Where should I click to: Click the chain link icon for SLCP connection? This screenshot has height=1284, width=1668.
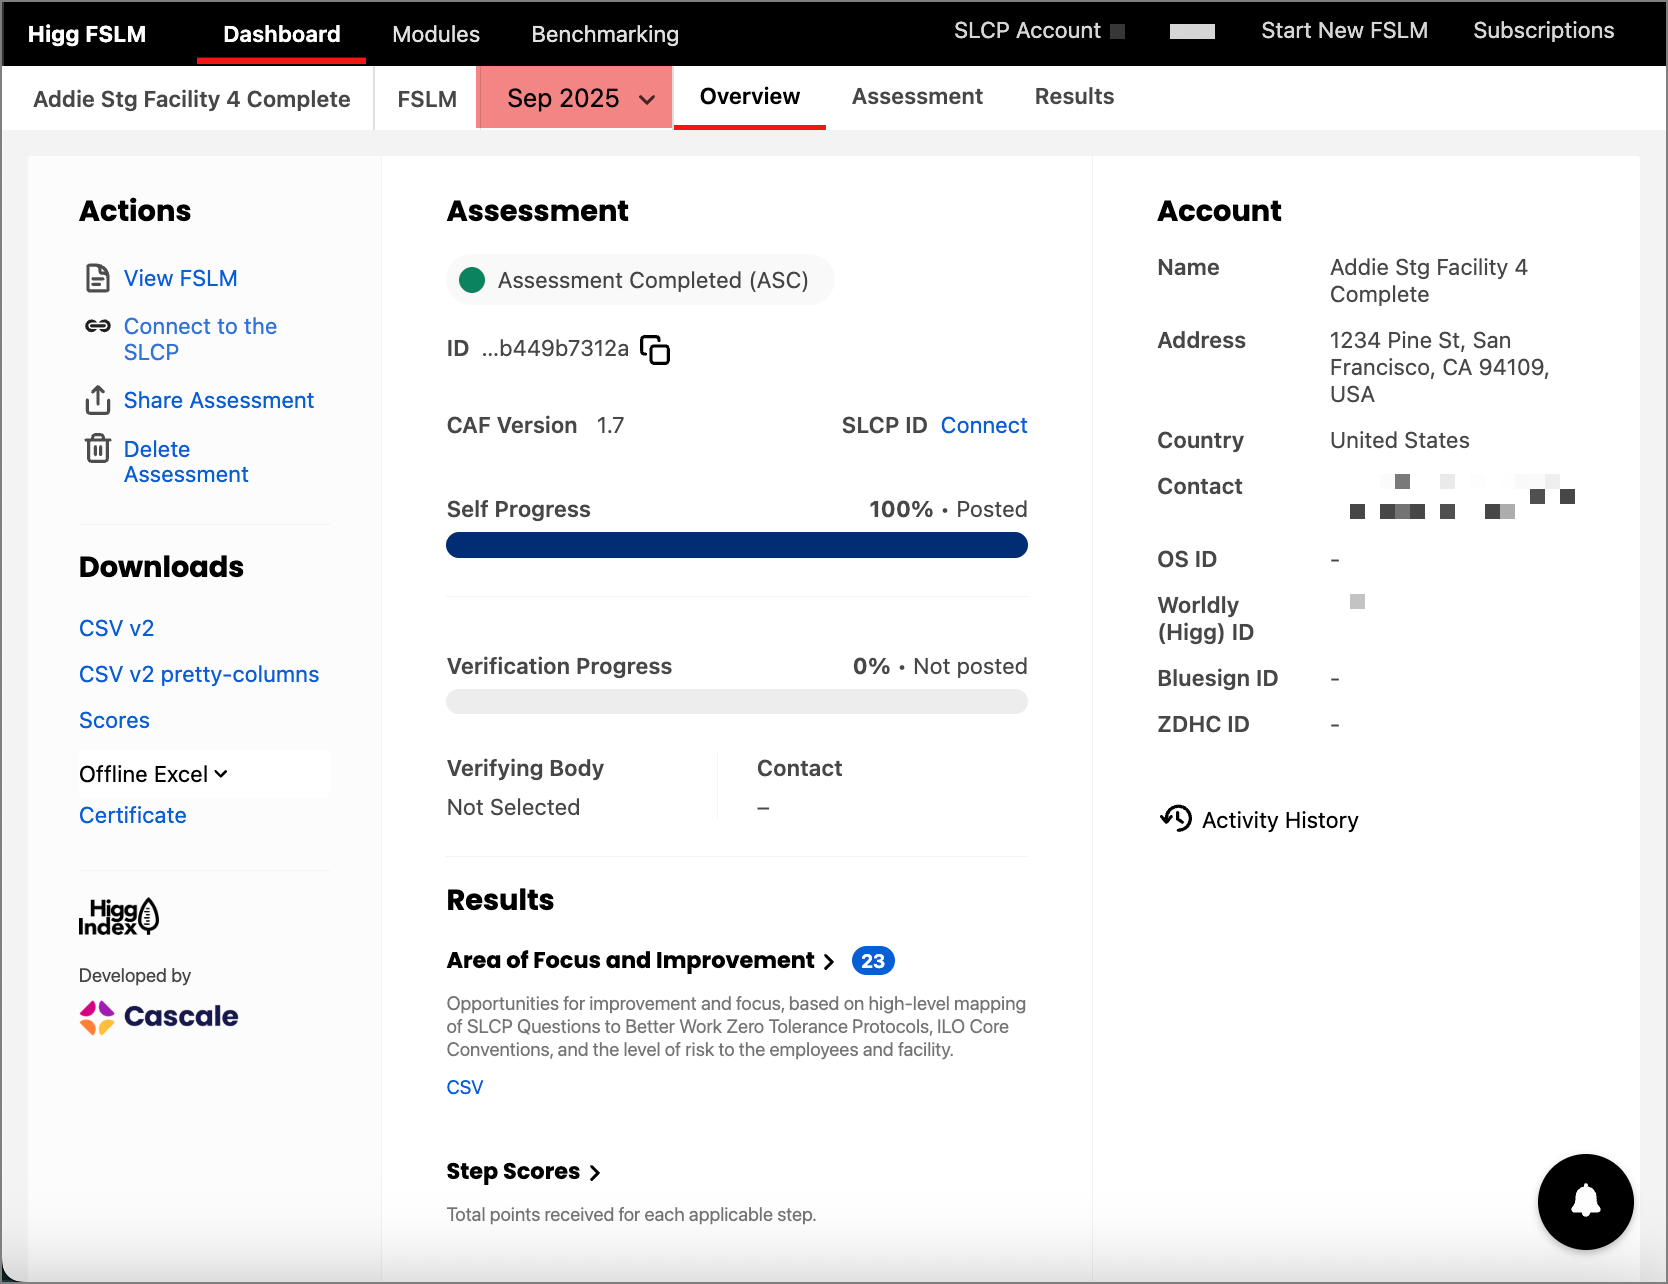(x=97, y=326)
